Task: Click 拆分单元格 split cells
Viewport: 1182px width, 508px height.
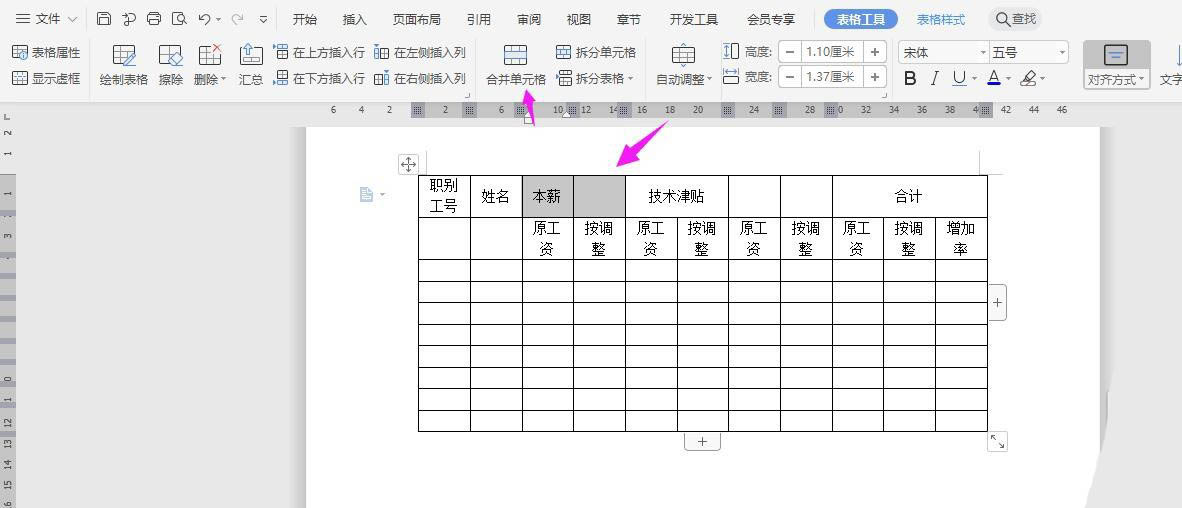Action: pyautogui.click(x=596, y=52)
